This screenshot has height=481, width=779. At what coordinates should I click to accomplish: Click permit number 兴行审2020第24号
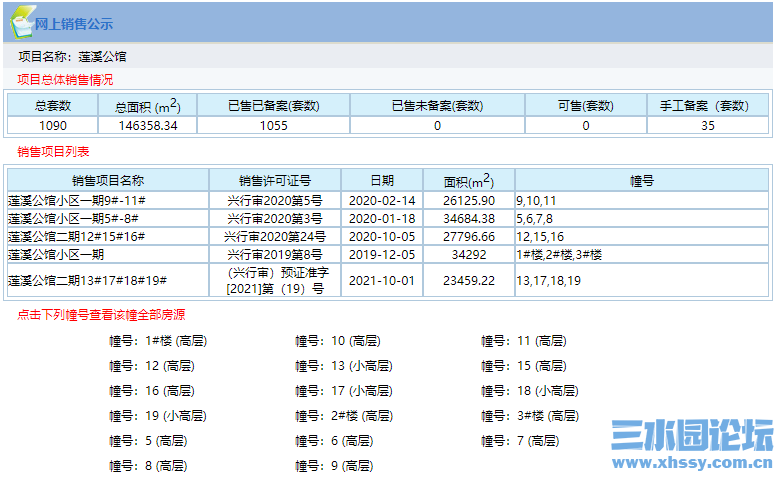pos(275,237)
